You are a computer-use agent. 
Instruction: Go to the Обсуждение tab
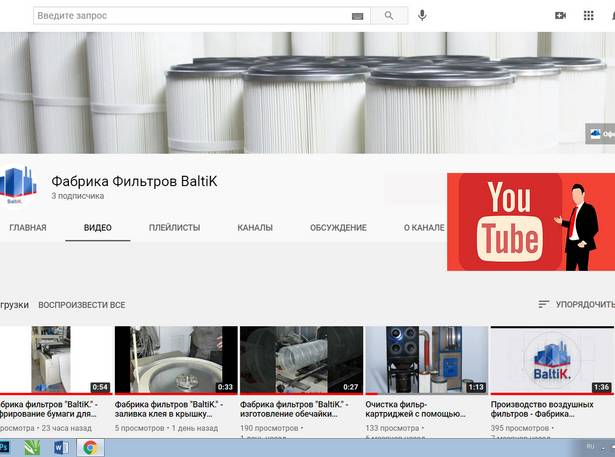pos(338,228)
